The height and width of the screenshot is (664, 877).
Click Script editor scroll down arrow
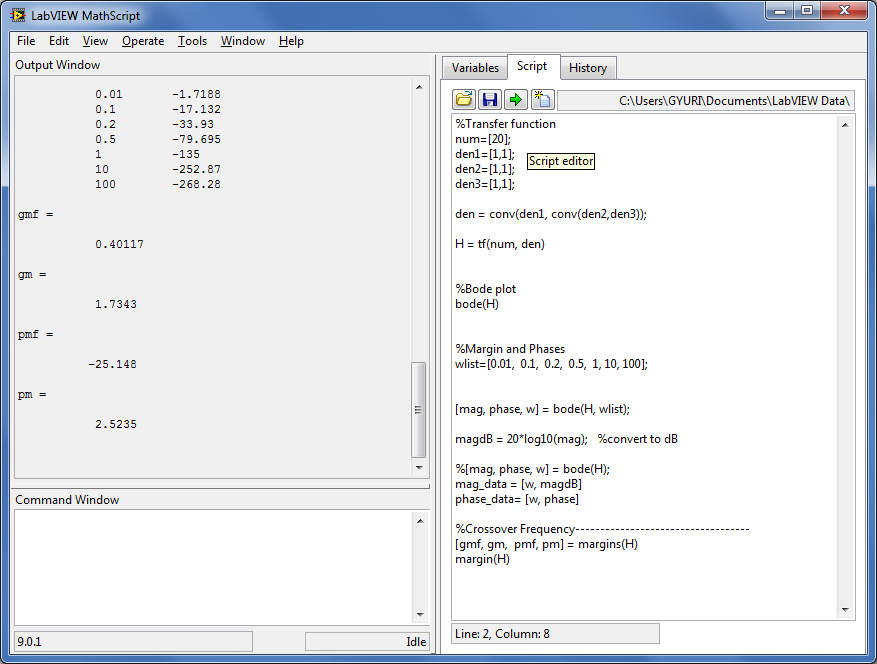[845, 610]
